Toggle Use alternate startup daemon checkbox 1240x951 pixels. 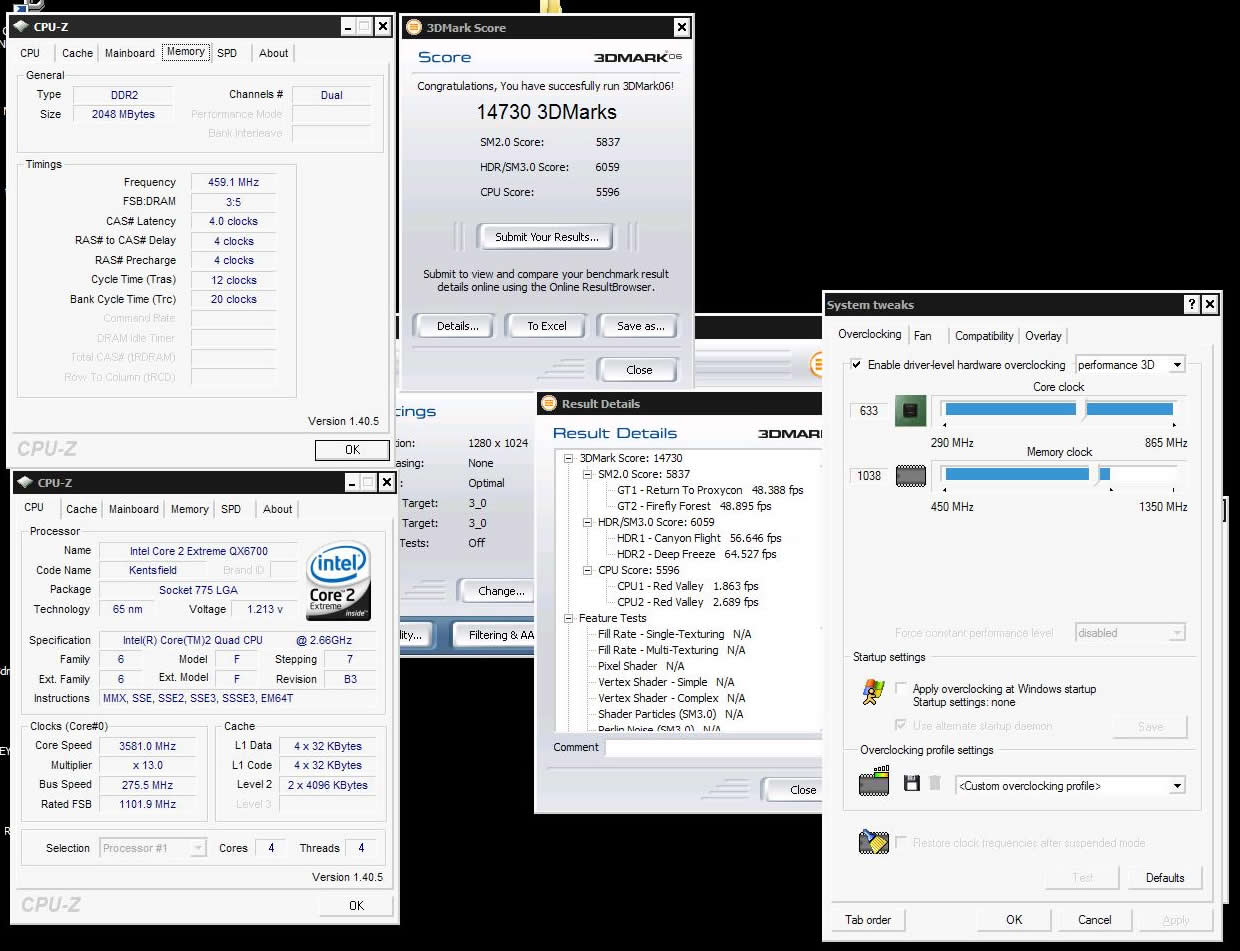[x=901, y=726]
